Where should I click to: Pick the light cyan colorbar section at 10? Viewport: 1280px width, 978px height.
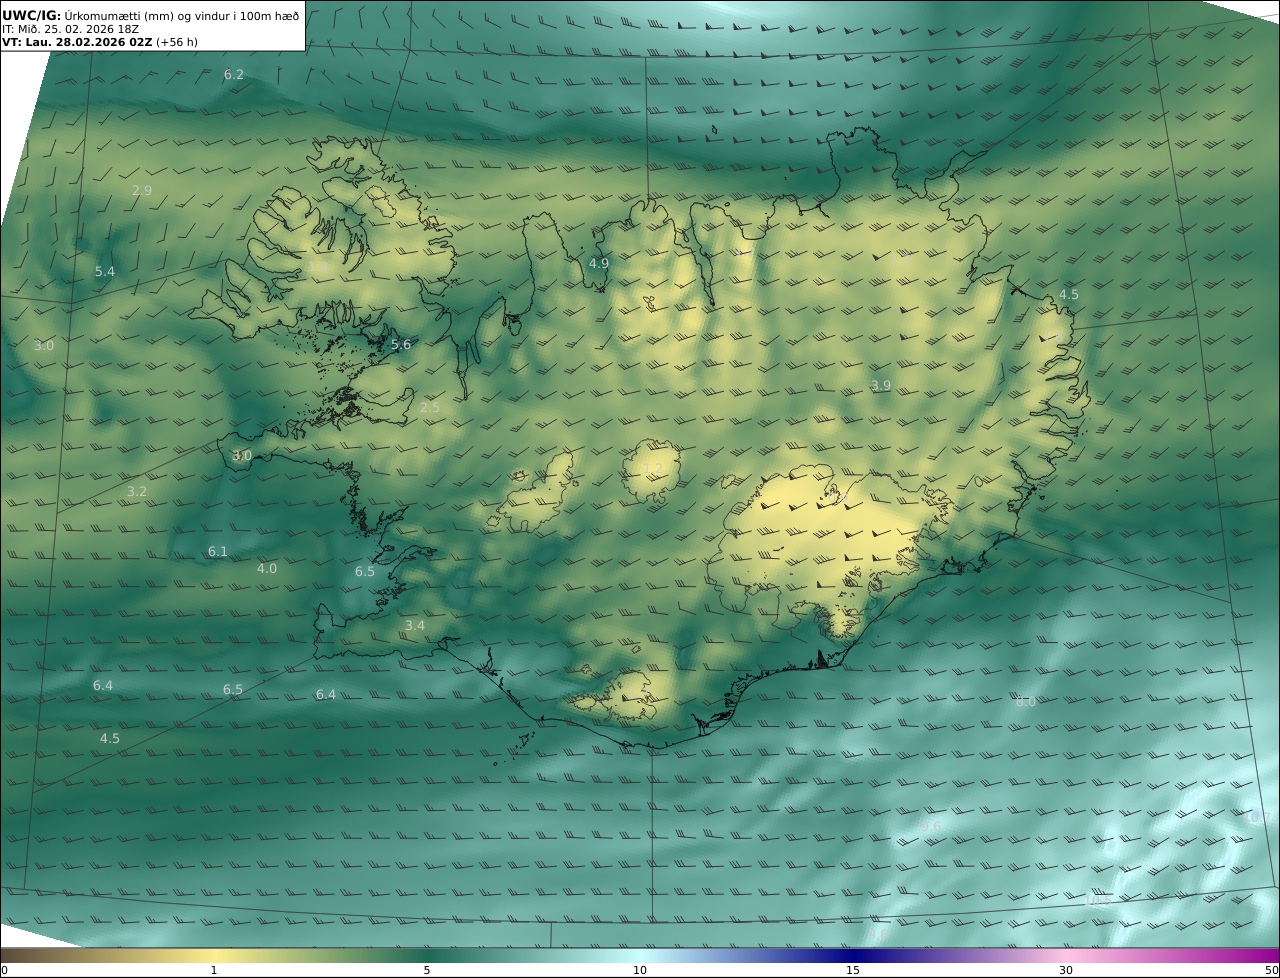(x=640, y=955)
